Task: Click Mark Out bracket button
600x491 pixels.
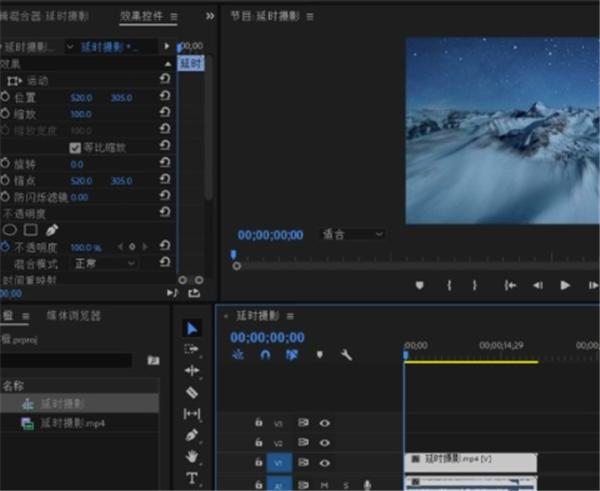Action: pyautogui.click(x=474, y=285)
